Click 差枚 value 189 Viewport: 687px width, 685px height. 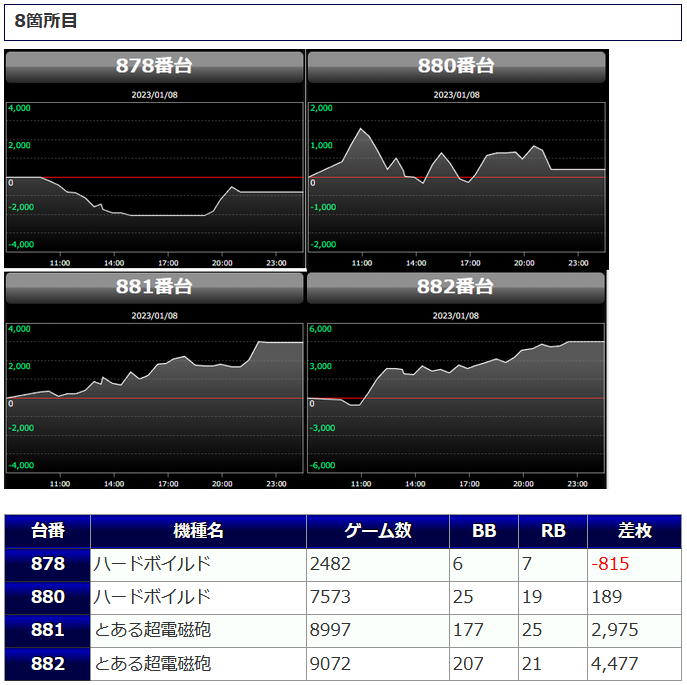[x=606, y=597]
